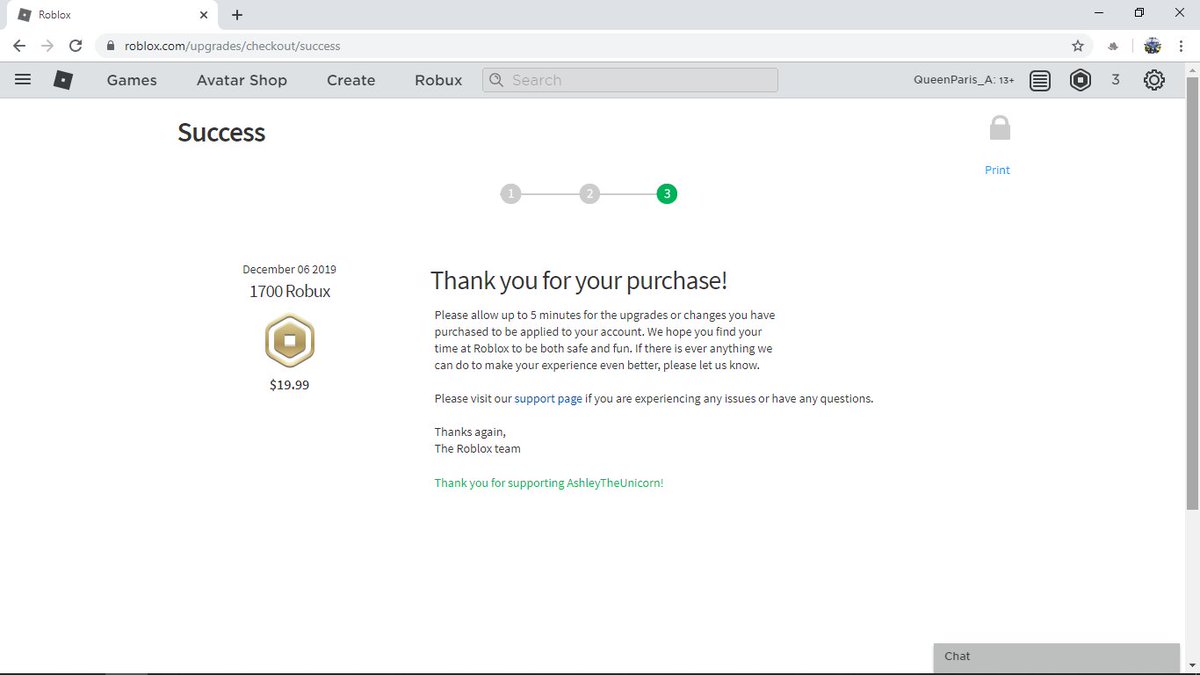Reload the current page
Viewport: 1200px width, 675px height.
[75, 46]
